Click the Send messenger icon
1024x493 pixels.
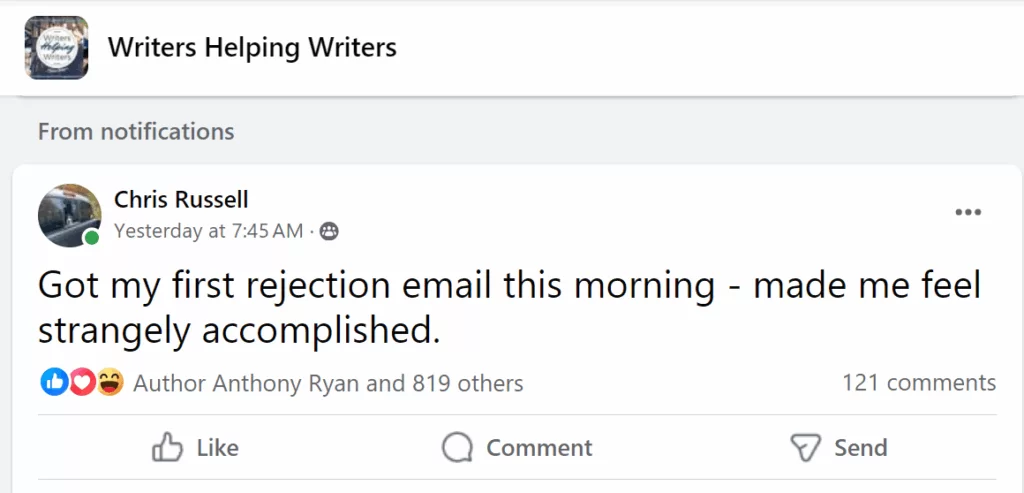click(x=805, y=448)
